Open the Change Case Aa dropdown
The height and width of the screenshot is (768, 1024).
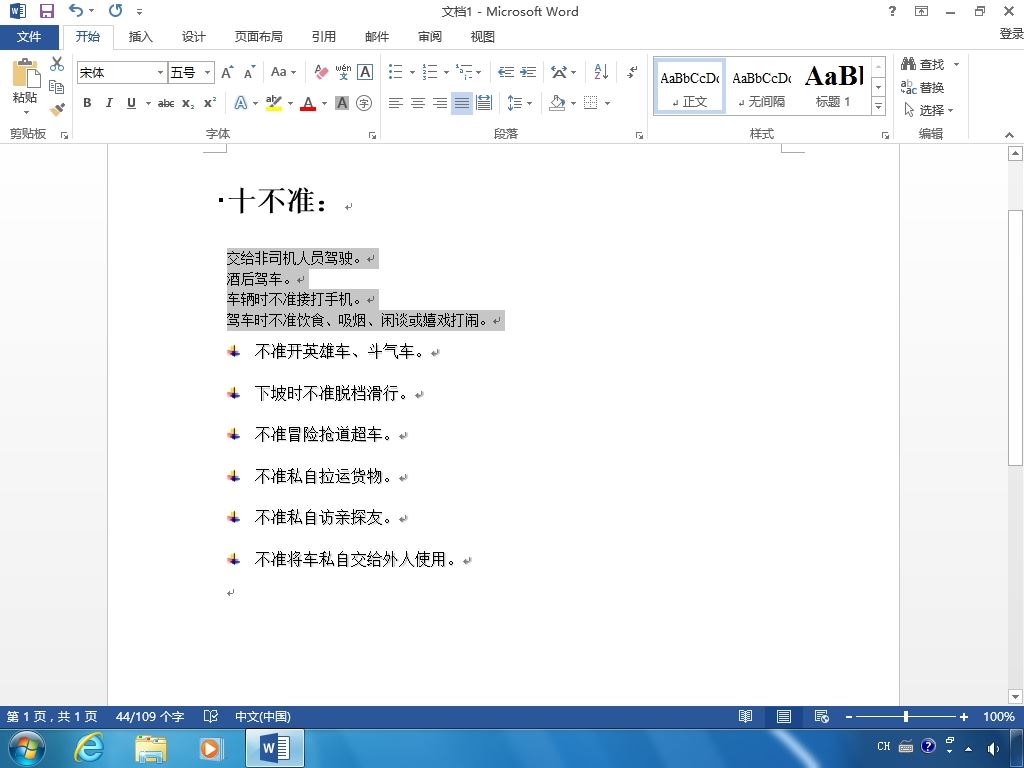point(283,72)
